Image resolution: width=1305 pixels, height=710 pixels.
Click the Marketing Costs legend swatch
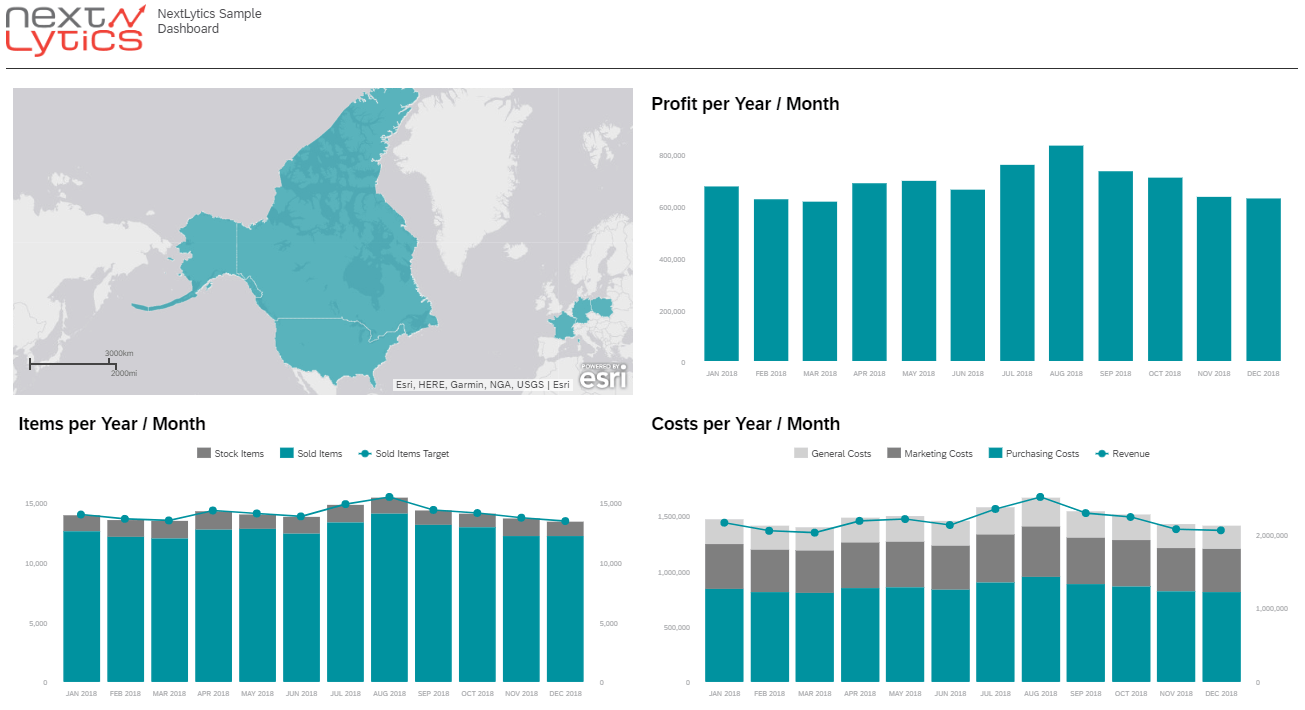pyautogui.click(x=892, y=453)
